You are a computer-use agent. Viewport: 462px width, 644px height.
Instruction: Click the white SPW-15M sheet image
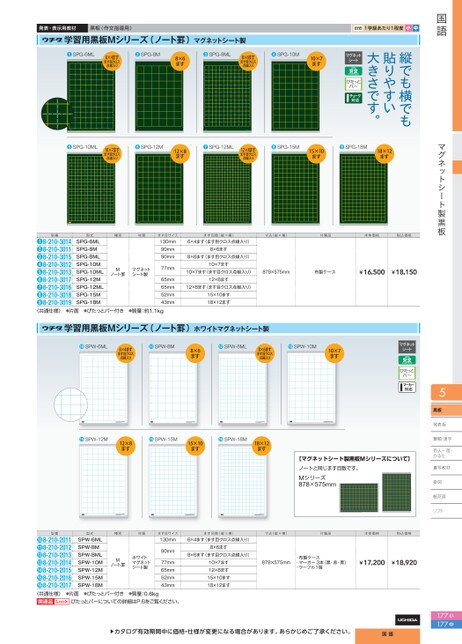[173, 481]
